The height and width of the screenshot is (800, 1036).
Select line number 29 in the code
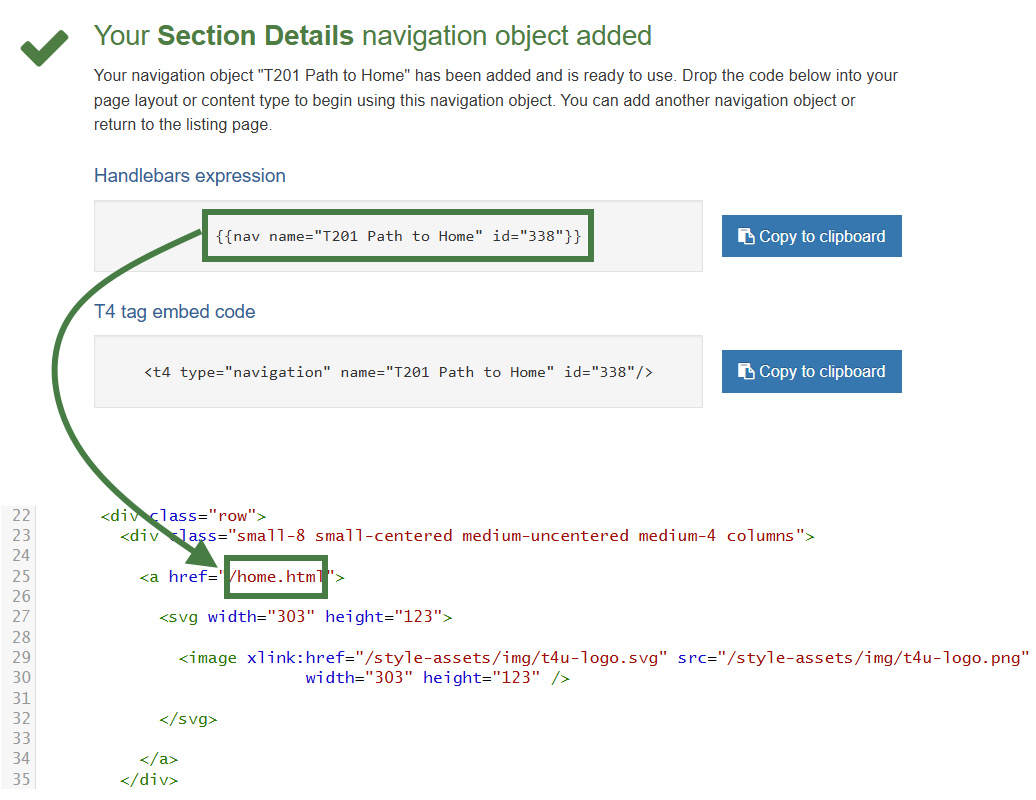point(20,657)
